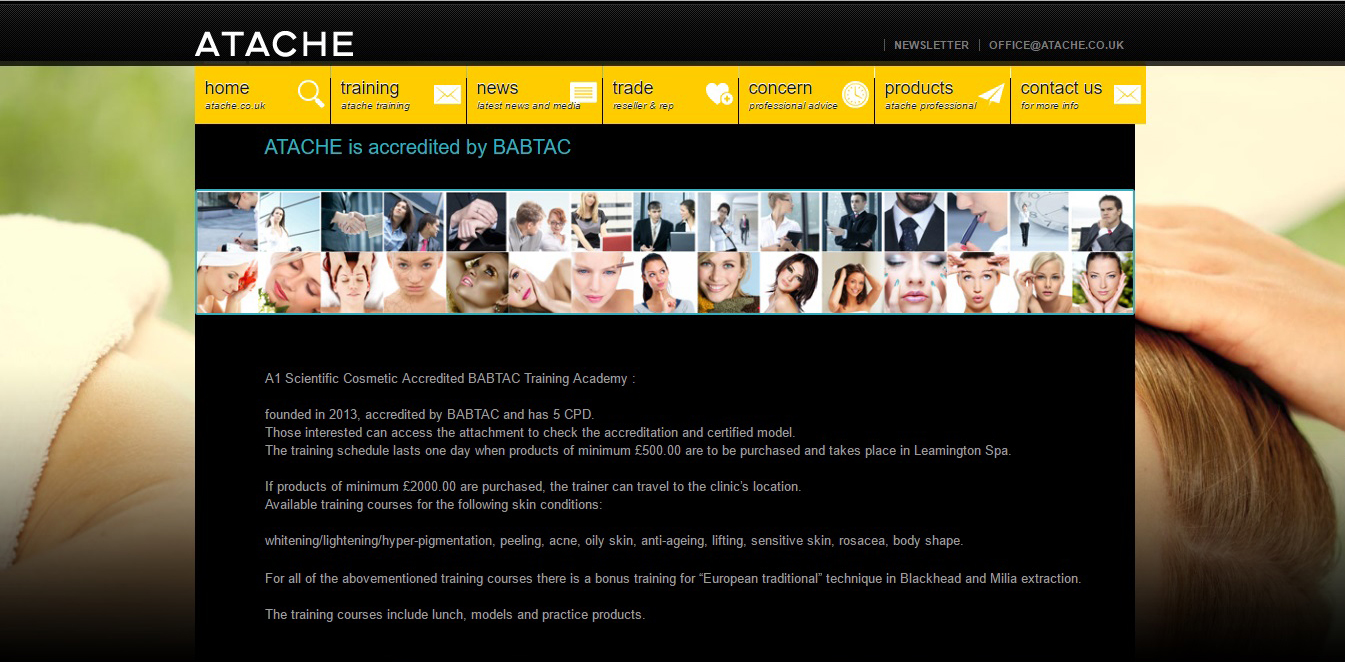Viewport: 1345px width, 662px height.
Task: Click the OFFICE@ATACHE.CO.UK email link
Action: click(1056, 45)
